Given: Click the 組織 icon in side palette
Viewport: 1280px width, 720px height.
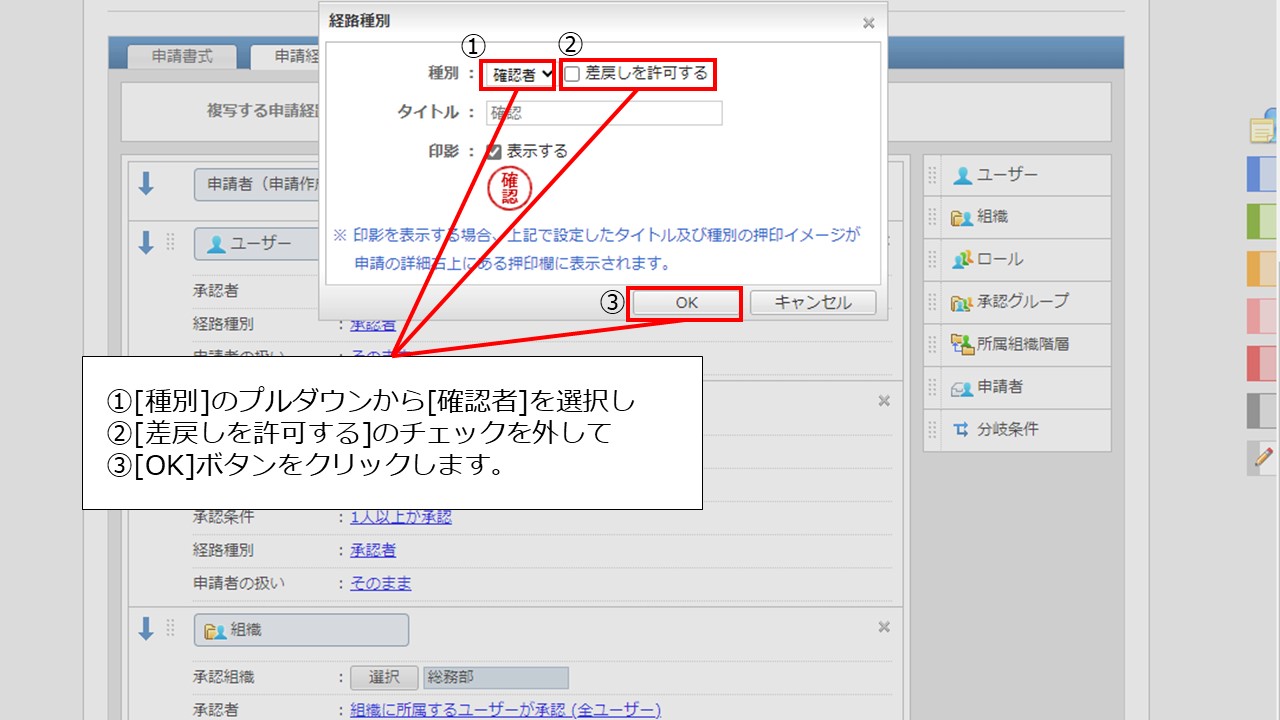Looking at the screenshot, I should (x=963, y=218).
